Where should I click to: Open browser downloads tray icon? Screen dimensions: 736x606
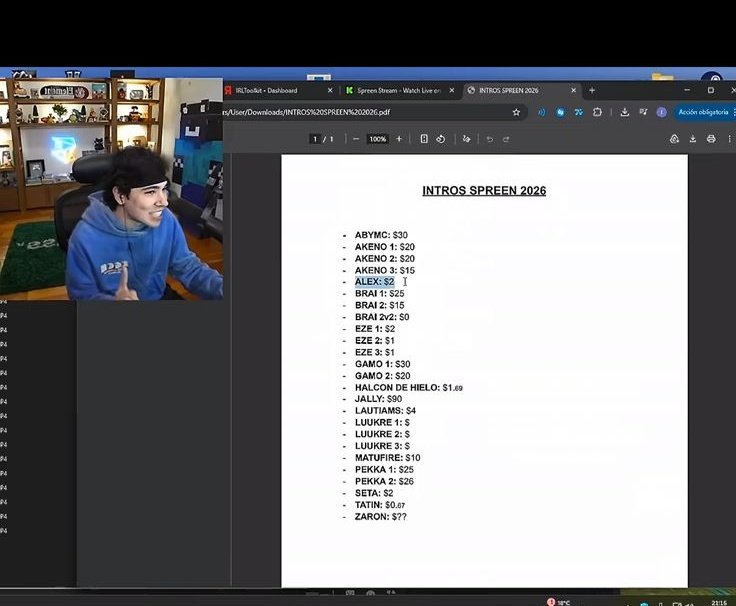(x=625, y=112)
